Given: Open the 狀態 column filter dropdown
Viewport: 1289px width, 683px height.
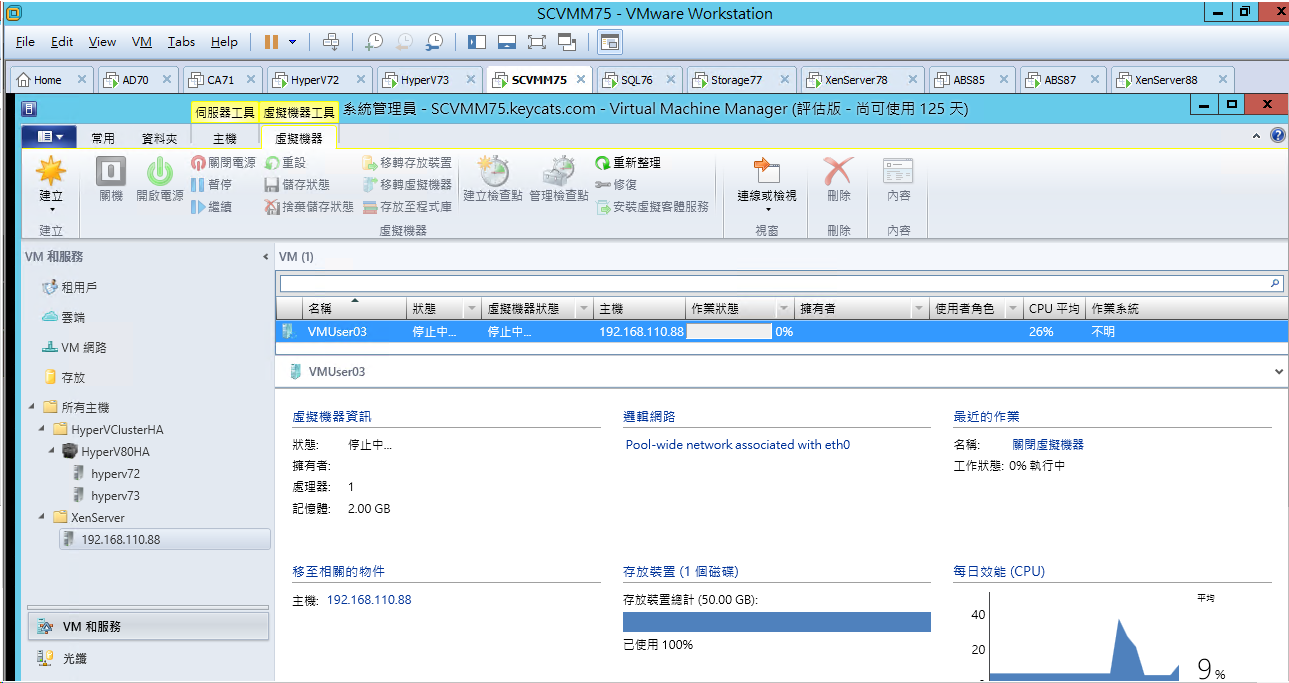Looking at the screenshot, I should click(471, 309).
